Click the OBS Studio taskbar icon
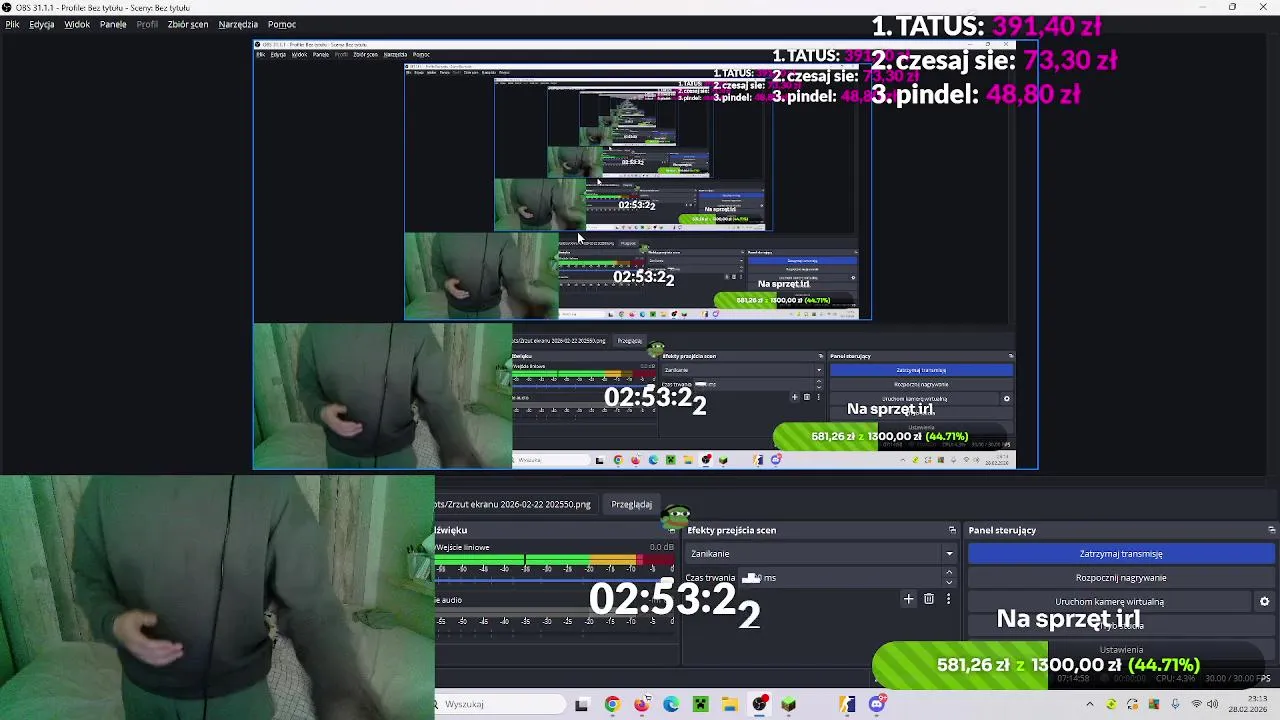1280x720 pixels. [760, 705]
